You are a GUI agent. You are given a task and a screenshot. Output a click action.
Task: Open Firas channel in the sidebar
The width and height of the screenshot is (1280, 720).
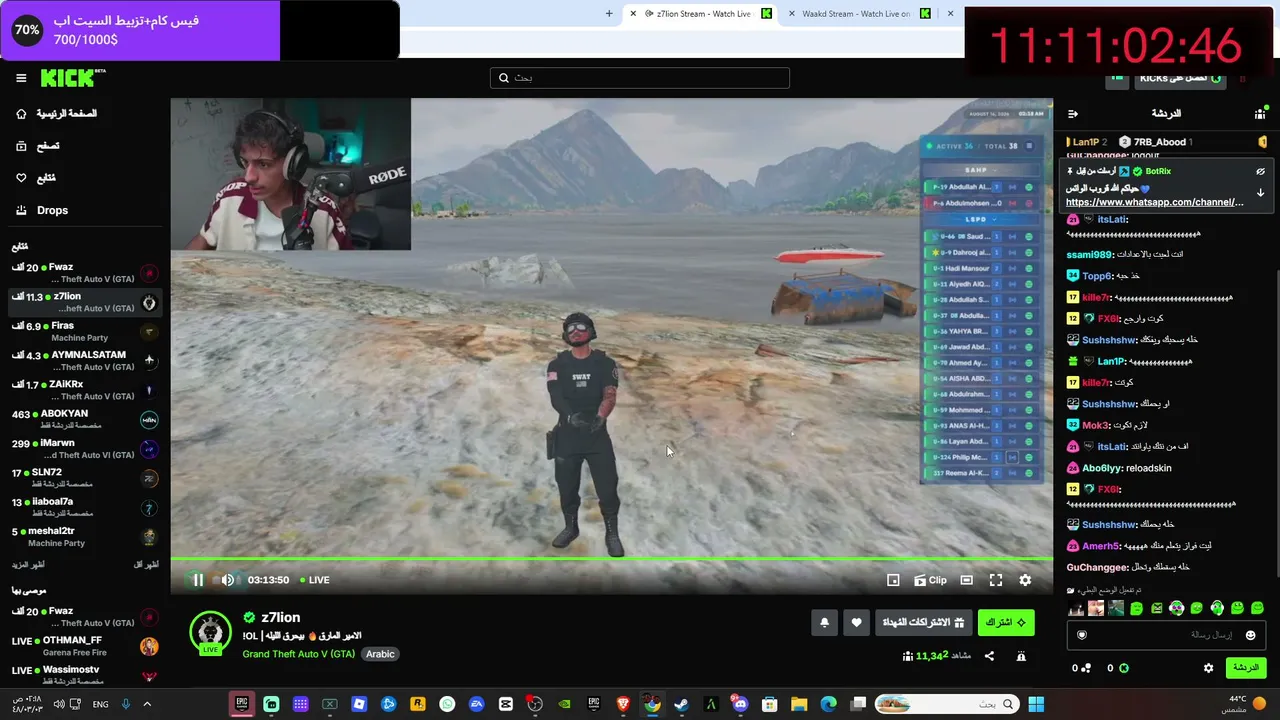(x=85, y=332)
